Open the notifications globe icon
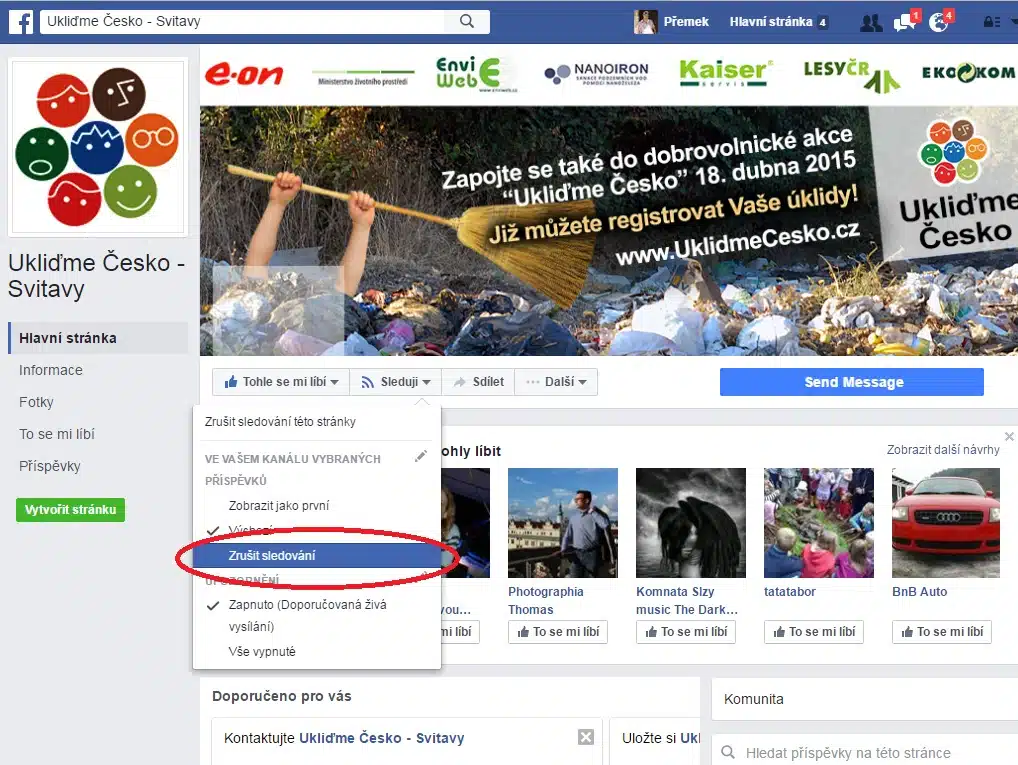 coord(939,22)
